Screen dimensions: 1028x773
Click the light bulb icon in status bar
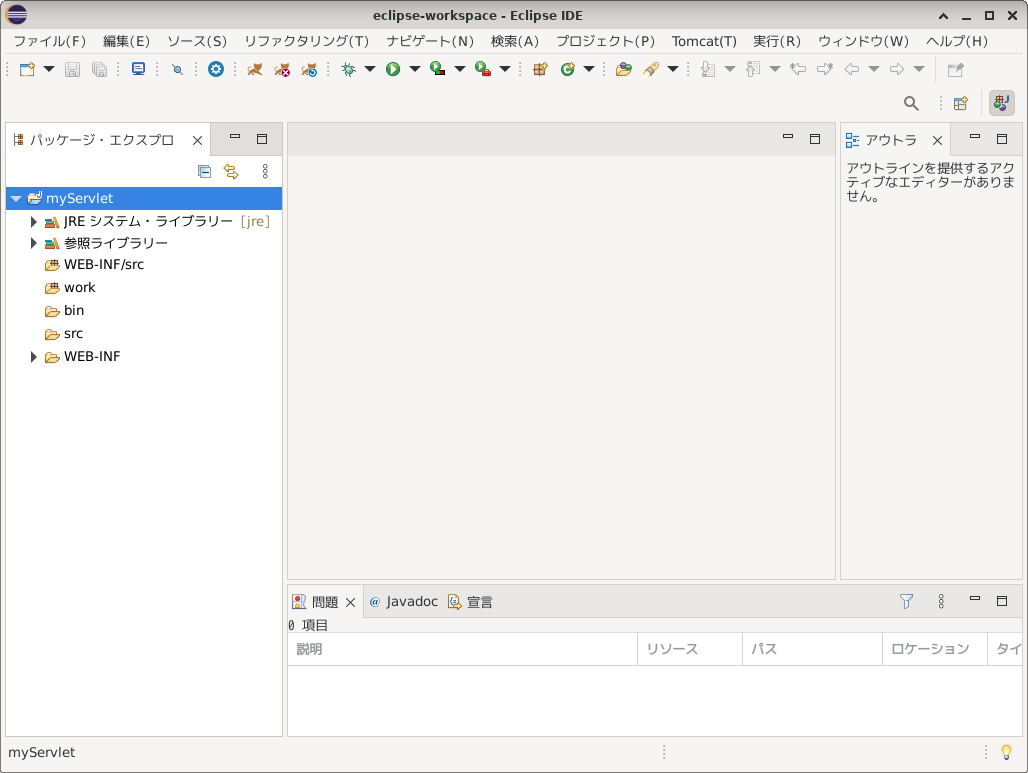click(1006, 752)
